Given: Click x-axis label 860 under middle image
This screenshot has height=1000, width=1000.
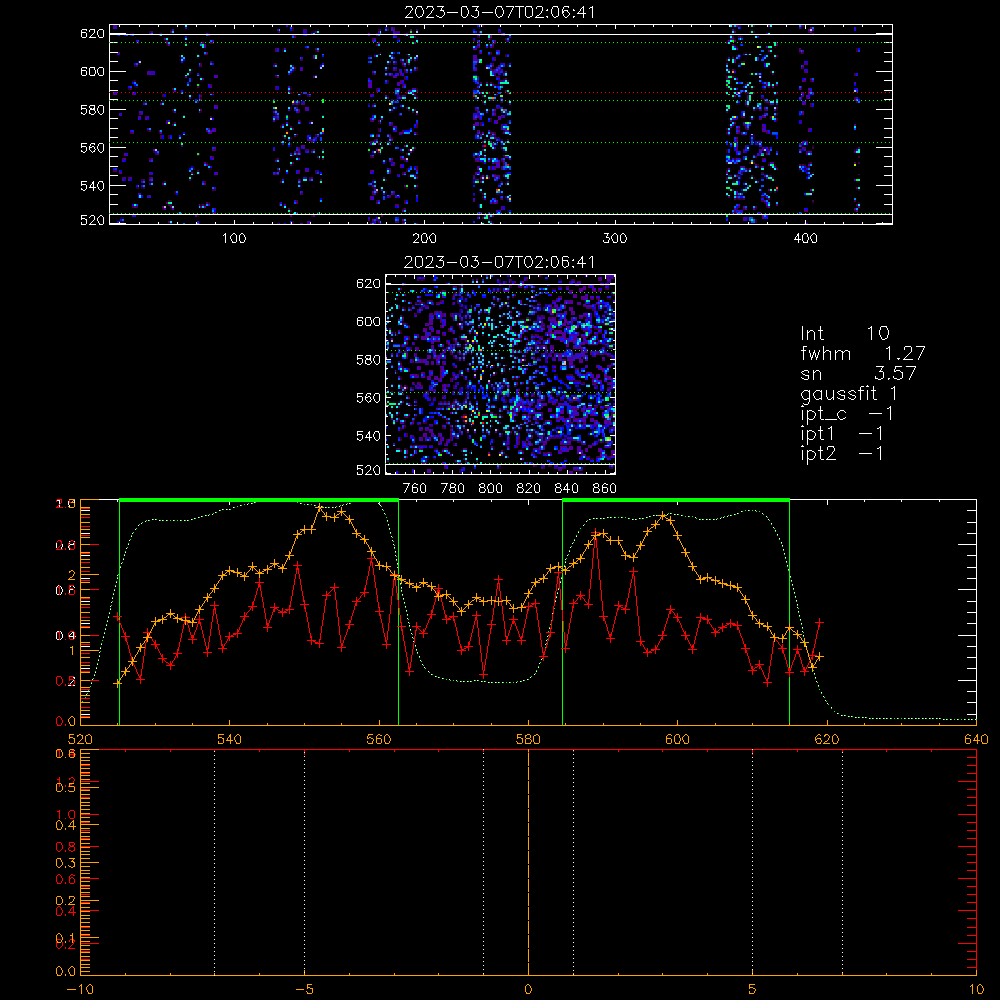Looking at the screenshot, I should (605, 489).
